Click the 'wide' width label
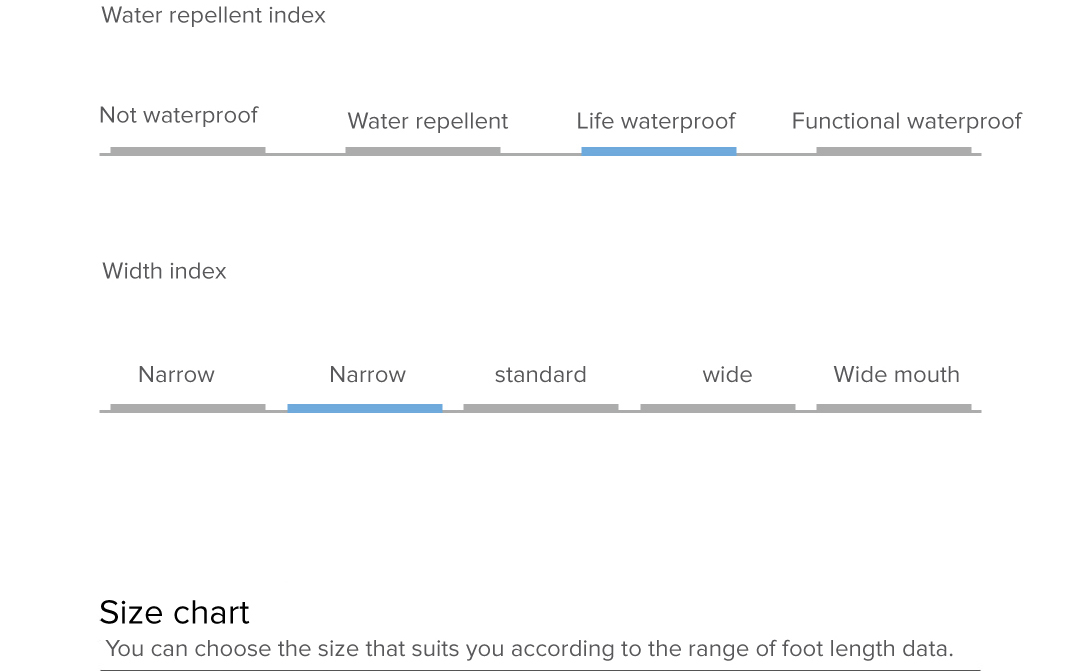 coord(727,375)
